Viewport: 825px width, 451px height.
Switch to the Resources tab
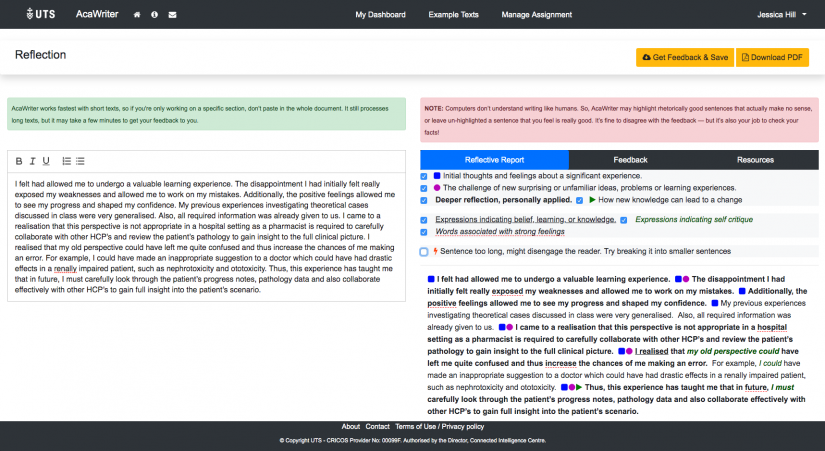(x=755, y=160)
